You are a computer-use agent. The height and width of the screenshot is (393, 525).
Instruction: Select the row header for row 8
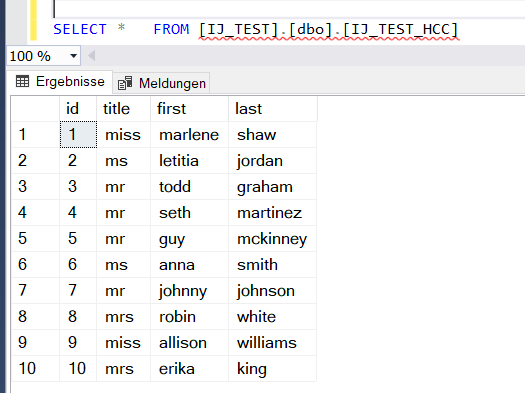tap(35, 317)
